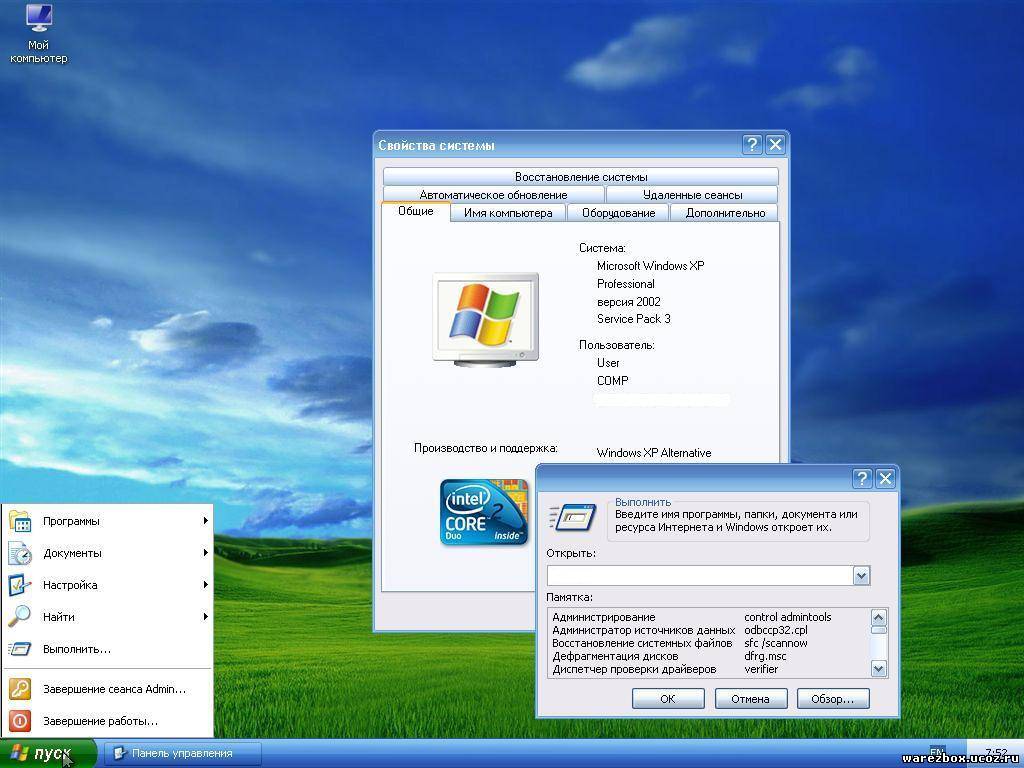Click the Intel Core 2 Duo logo
Image resolution: width=1024 pixels, height=768 pixels.
pos(484,512)
